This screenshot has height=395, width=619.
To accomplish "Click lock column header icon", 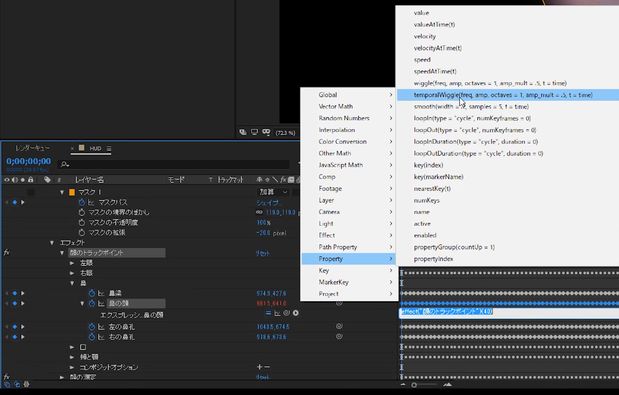I will click(x=30, y=180).
